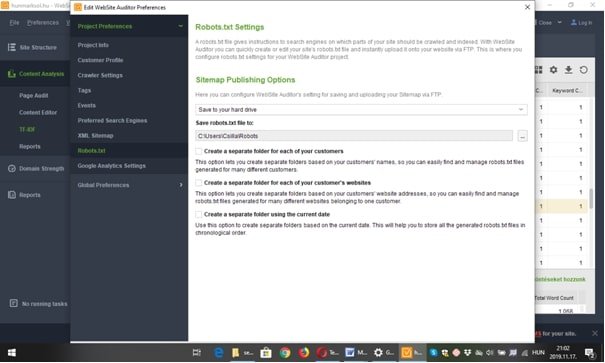
Task: Open Site Structure icon in main window sidebar
Action: point(12,47)
